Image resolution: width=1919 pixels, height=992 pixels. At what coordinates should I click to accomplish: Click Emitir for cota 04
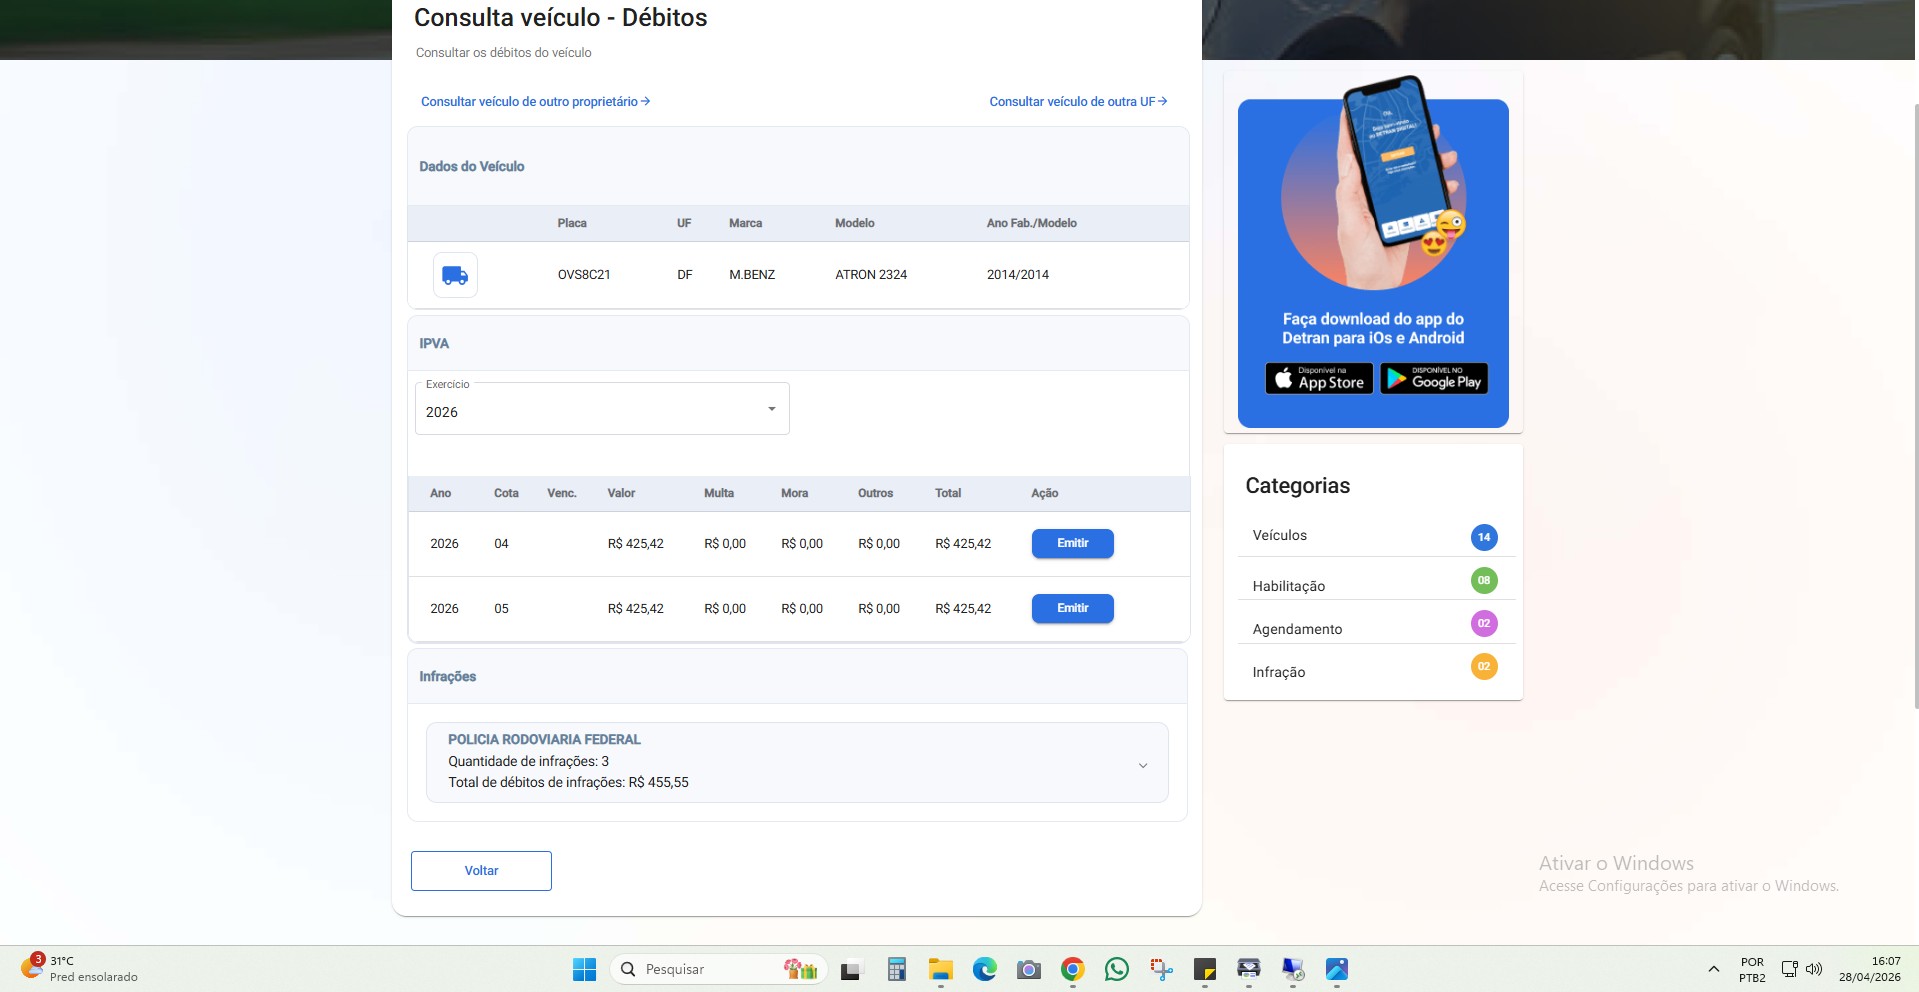click(1072, 543)
